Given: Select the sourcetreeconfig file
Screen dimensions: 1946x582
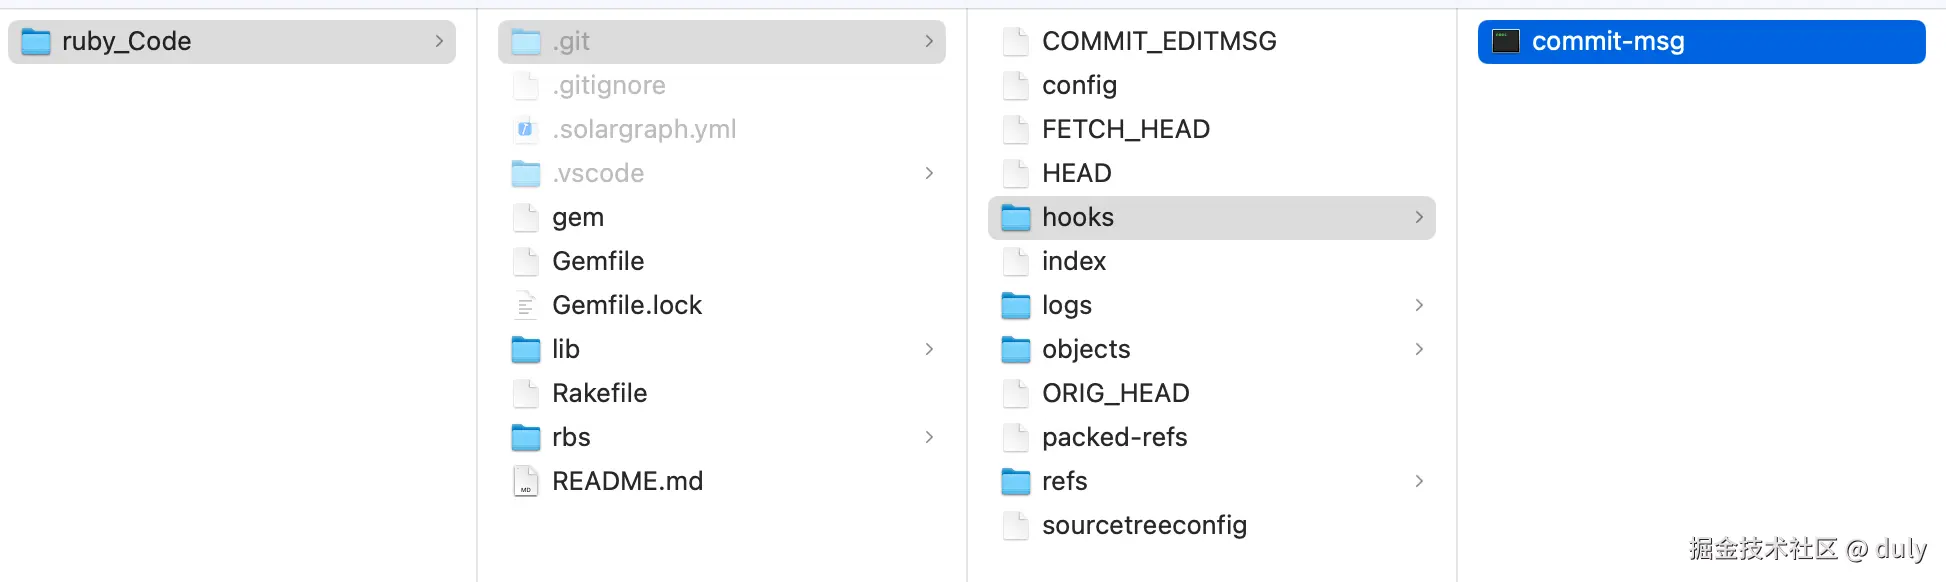Looking at the screenshot, I should click(x=1144, y=525).
